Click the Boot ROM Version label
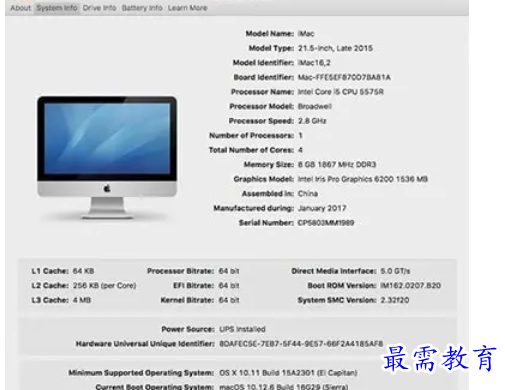Viewport: 505px width, 390px height. [x=342, y=286]
